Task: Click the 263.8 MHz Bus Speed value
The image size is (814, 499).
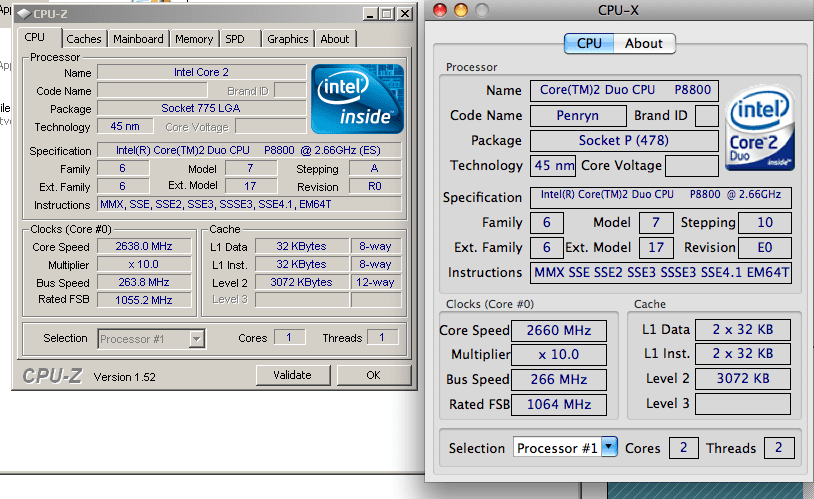Action: pos(144,282)
